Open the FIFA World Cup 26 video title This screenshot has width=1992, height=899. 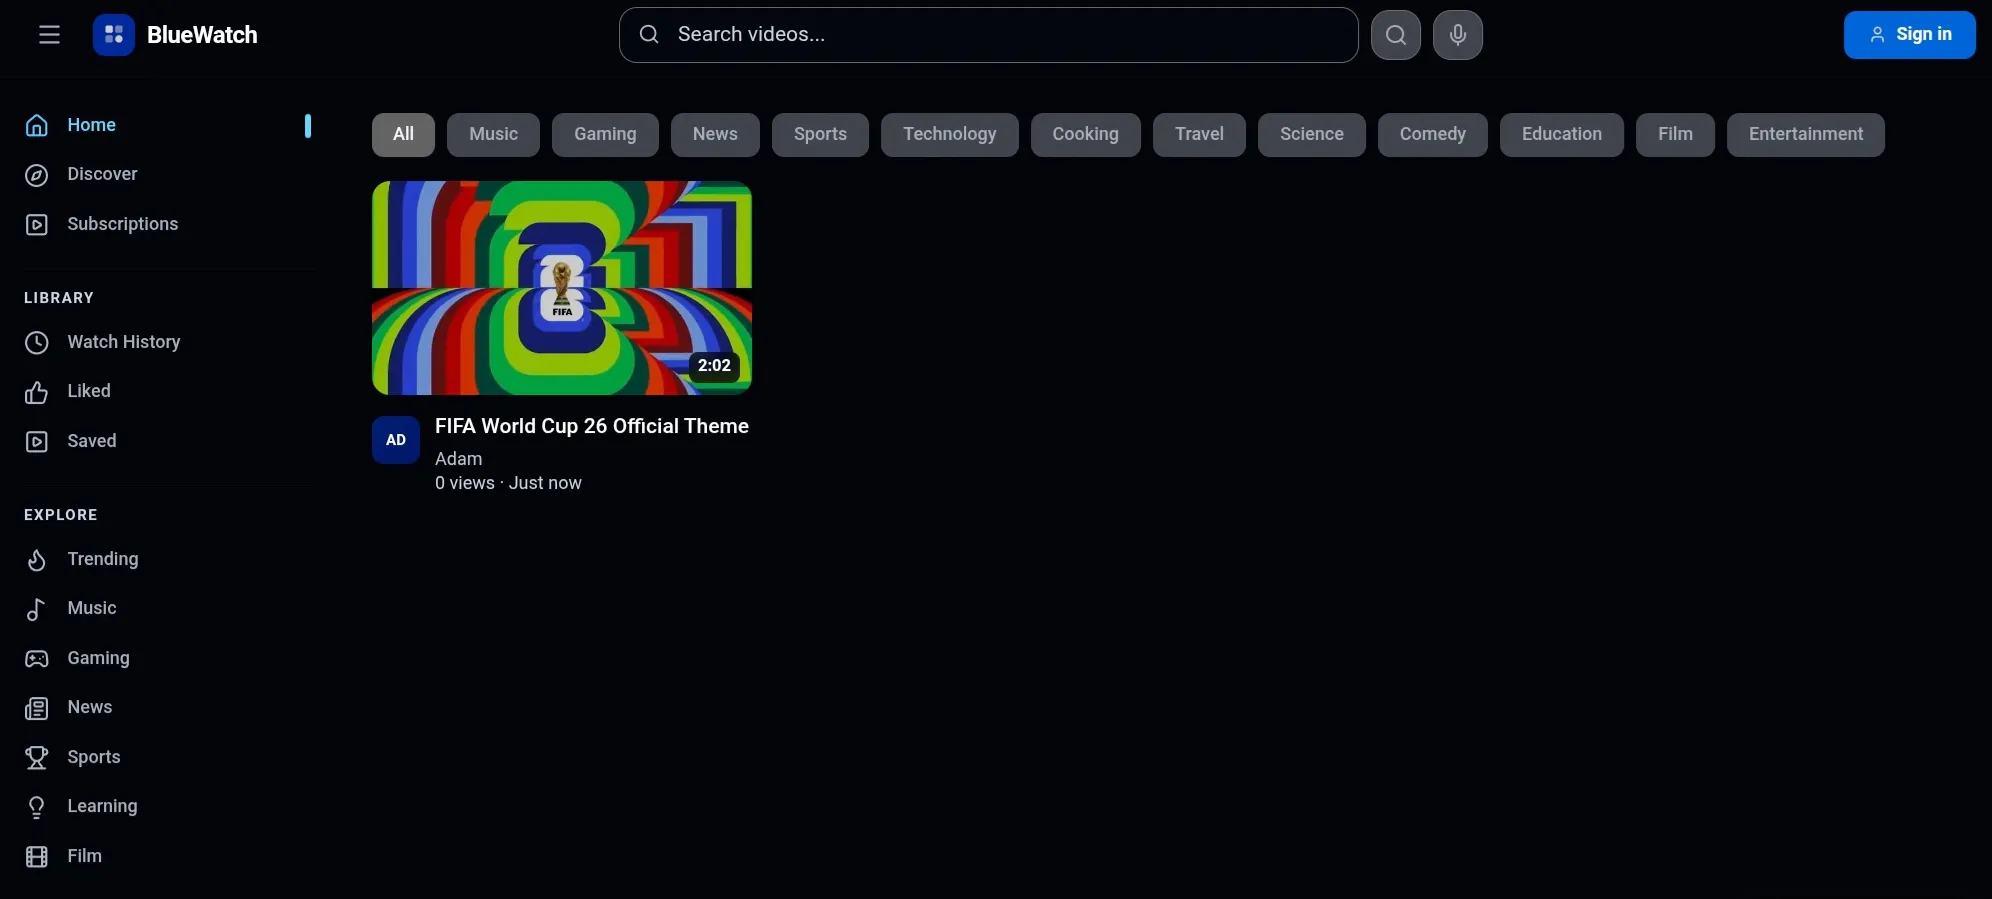(592, 426)
